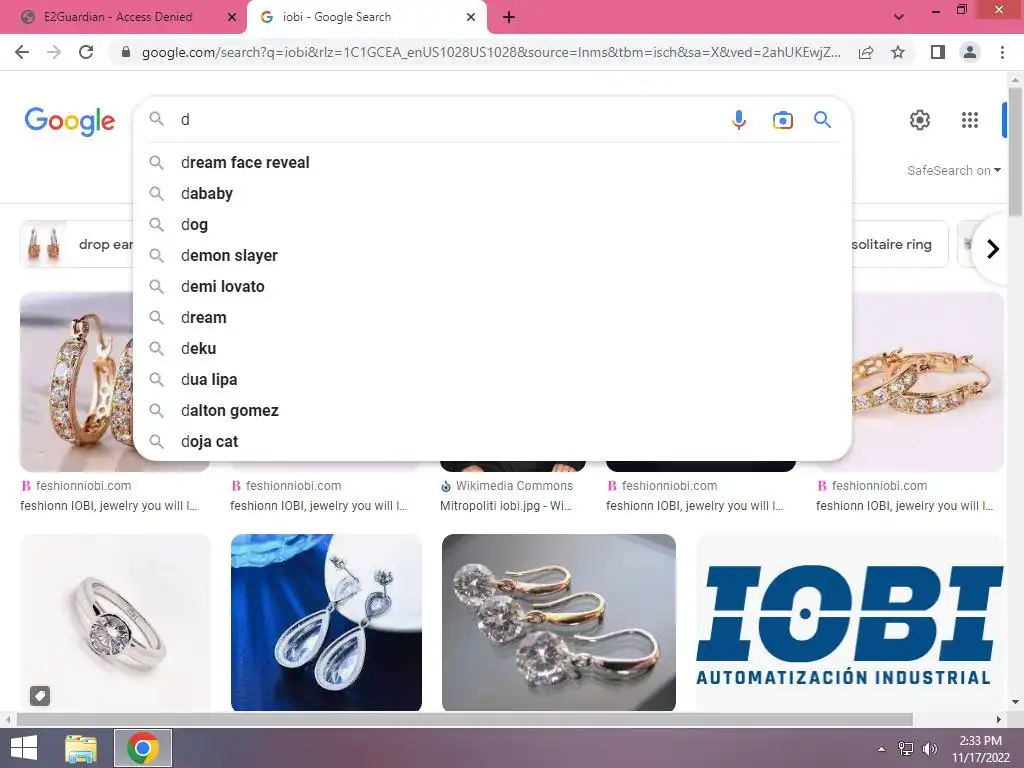The image size is (1024, 768).
Task: Open the Wikimedia Commons source link
Action: [507, 486]
